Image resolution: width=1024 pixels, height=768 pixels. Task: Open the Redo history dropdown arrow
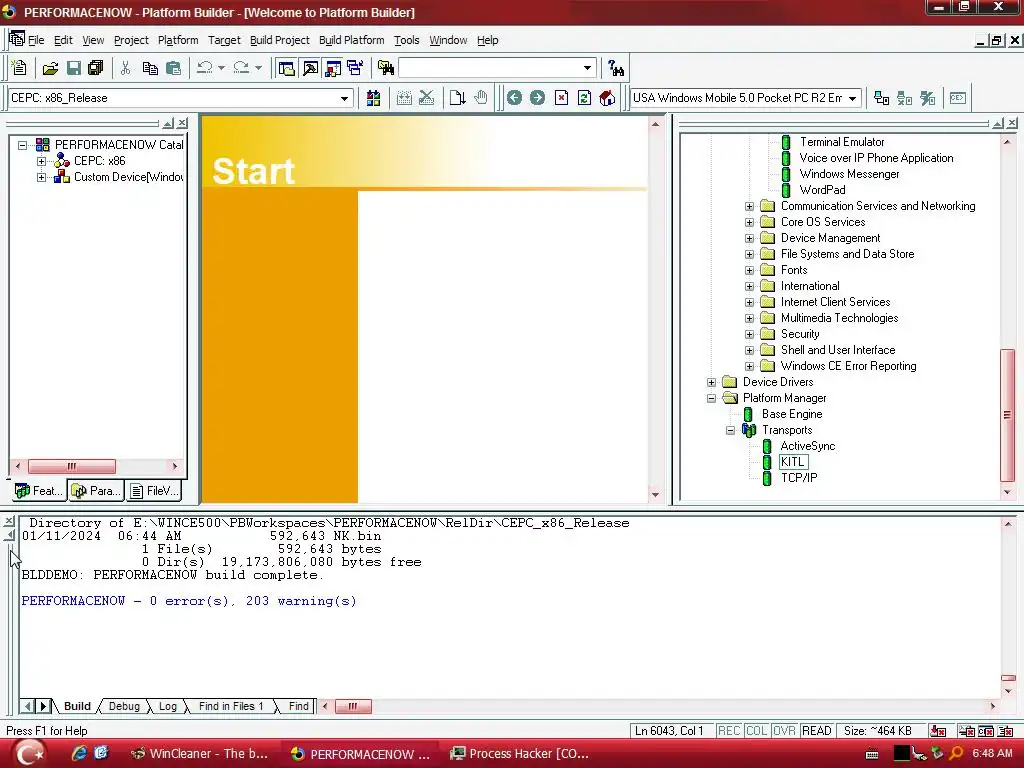click(258, 68)
